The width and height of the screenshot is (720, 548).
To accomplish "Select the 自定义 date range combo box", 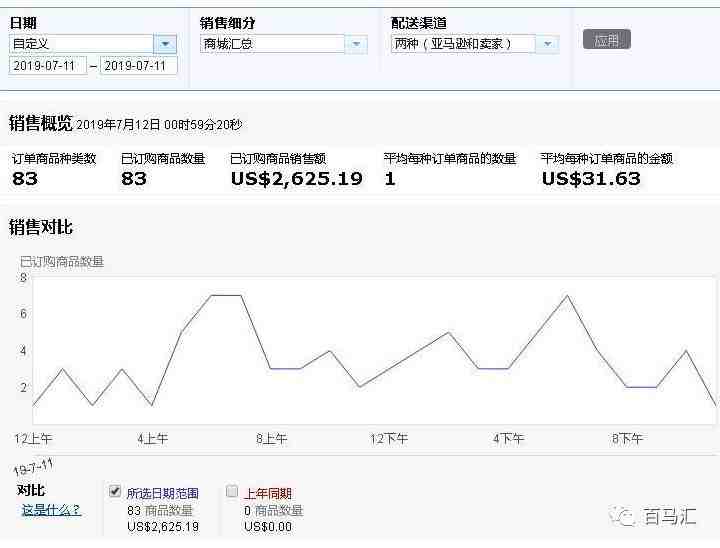I will click(x=93, y=44).
